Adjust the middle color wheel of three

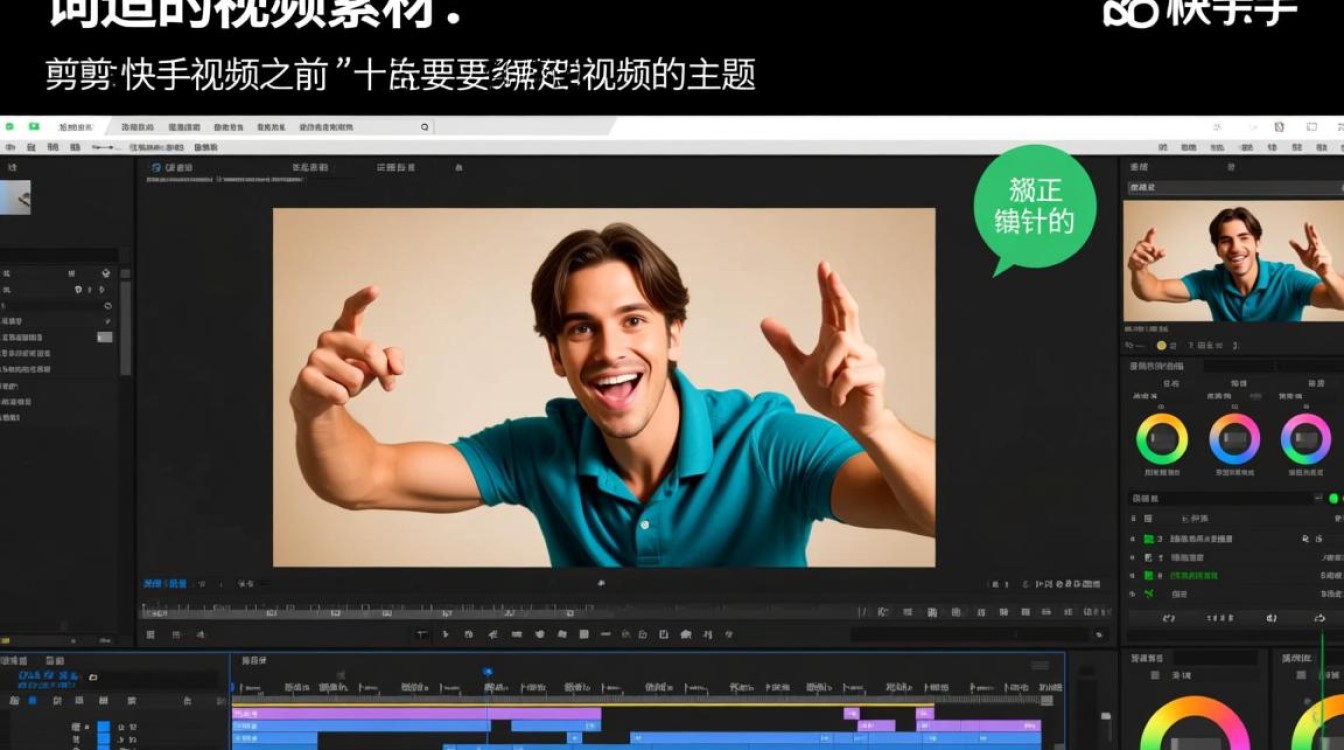[x=1234, y=439]
